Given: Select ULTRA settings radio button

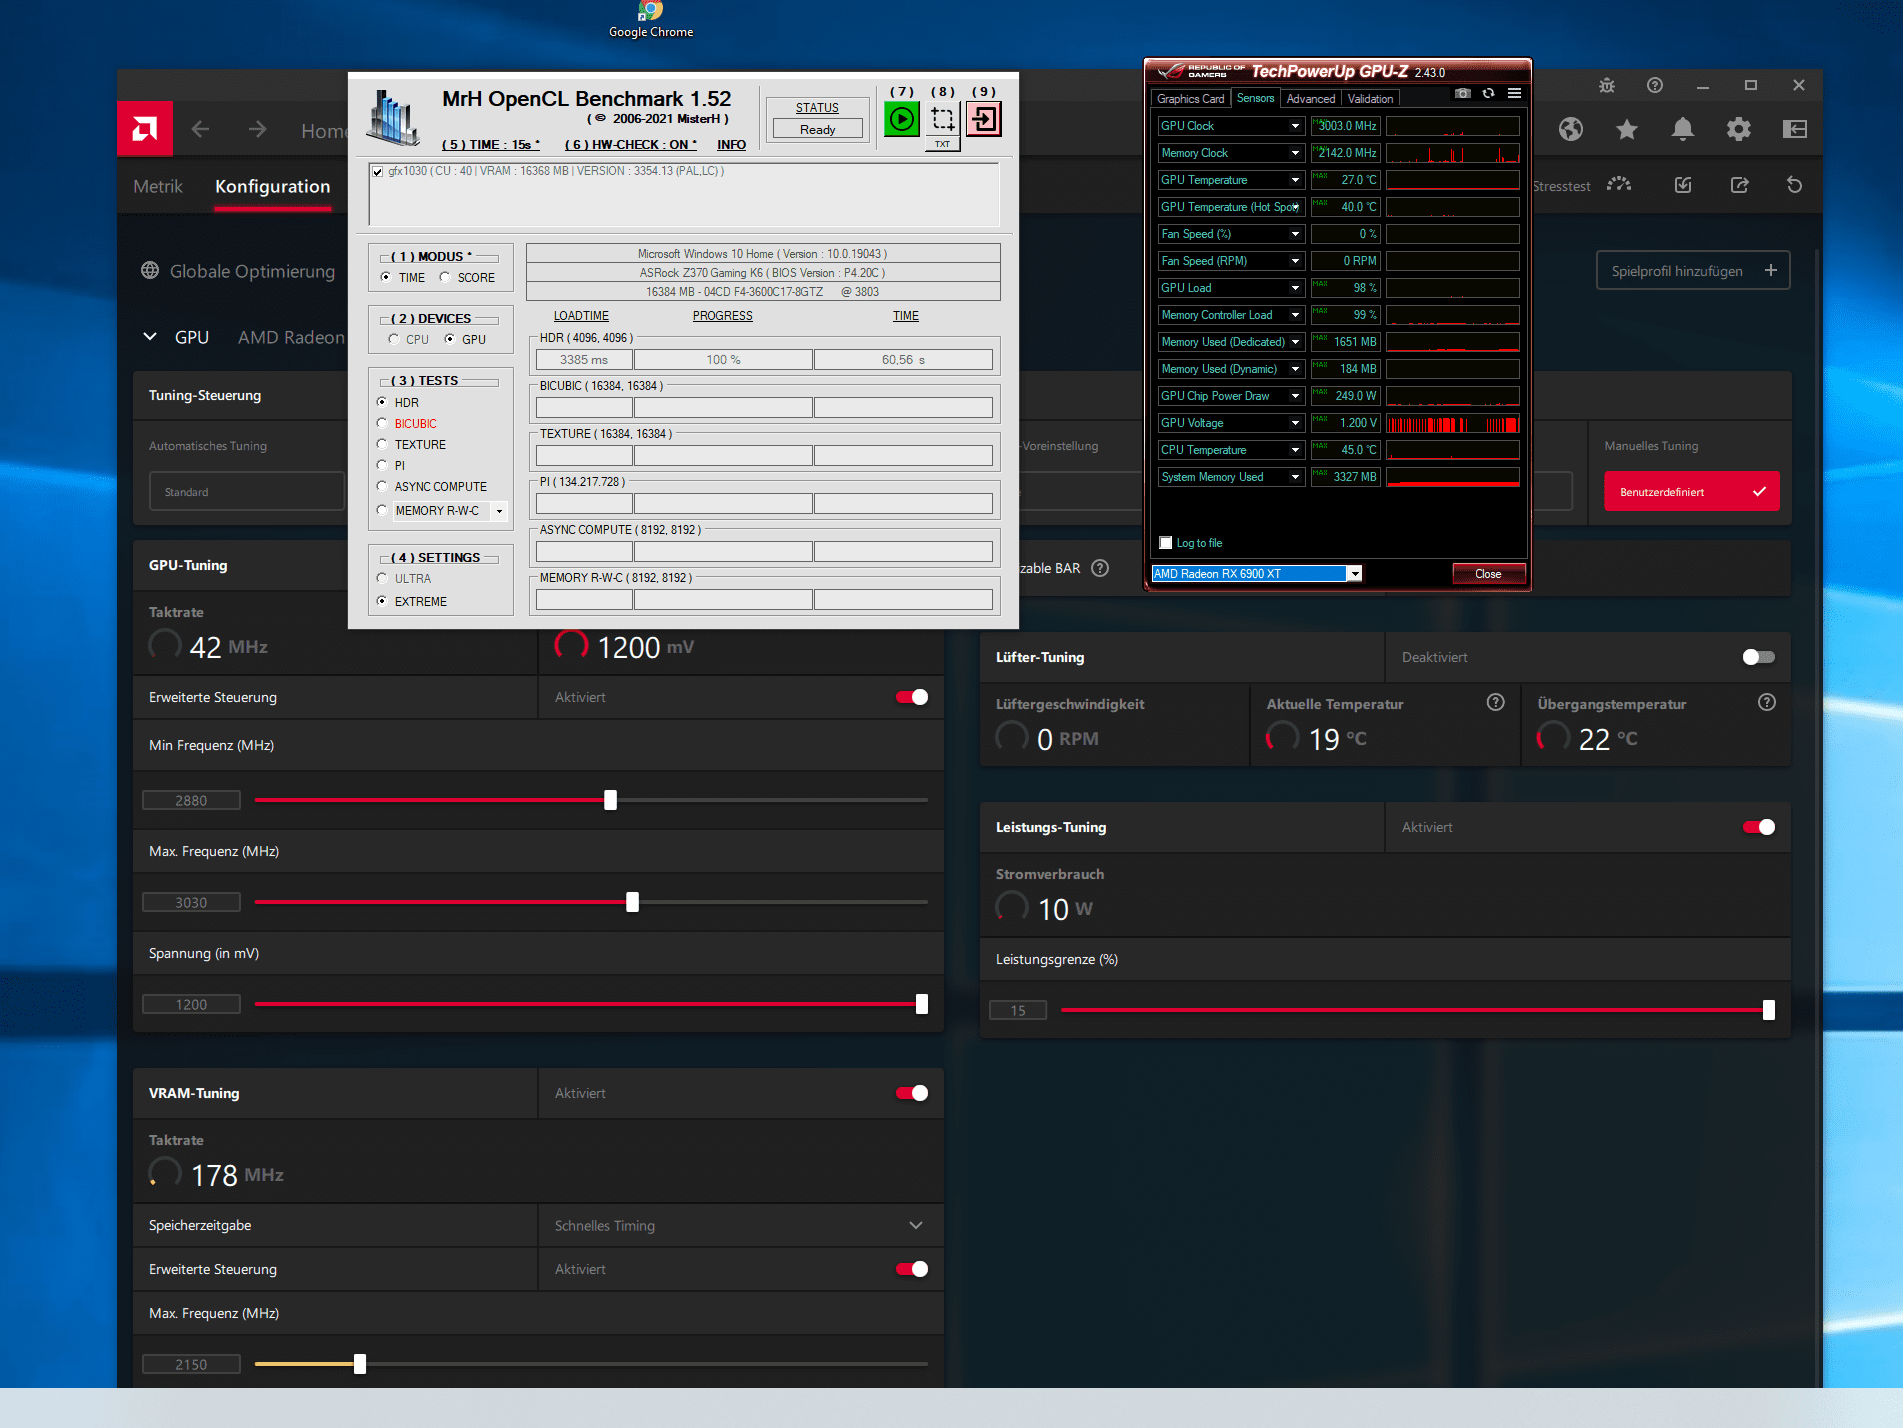Looking at the screenshot, I should 381,578.
